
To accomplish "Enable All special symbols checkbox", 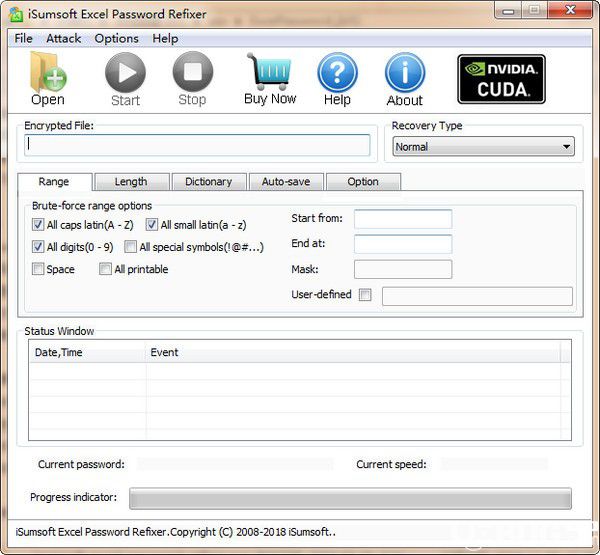I will click(130, 246).
